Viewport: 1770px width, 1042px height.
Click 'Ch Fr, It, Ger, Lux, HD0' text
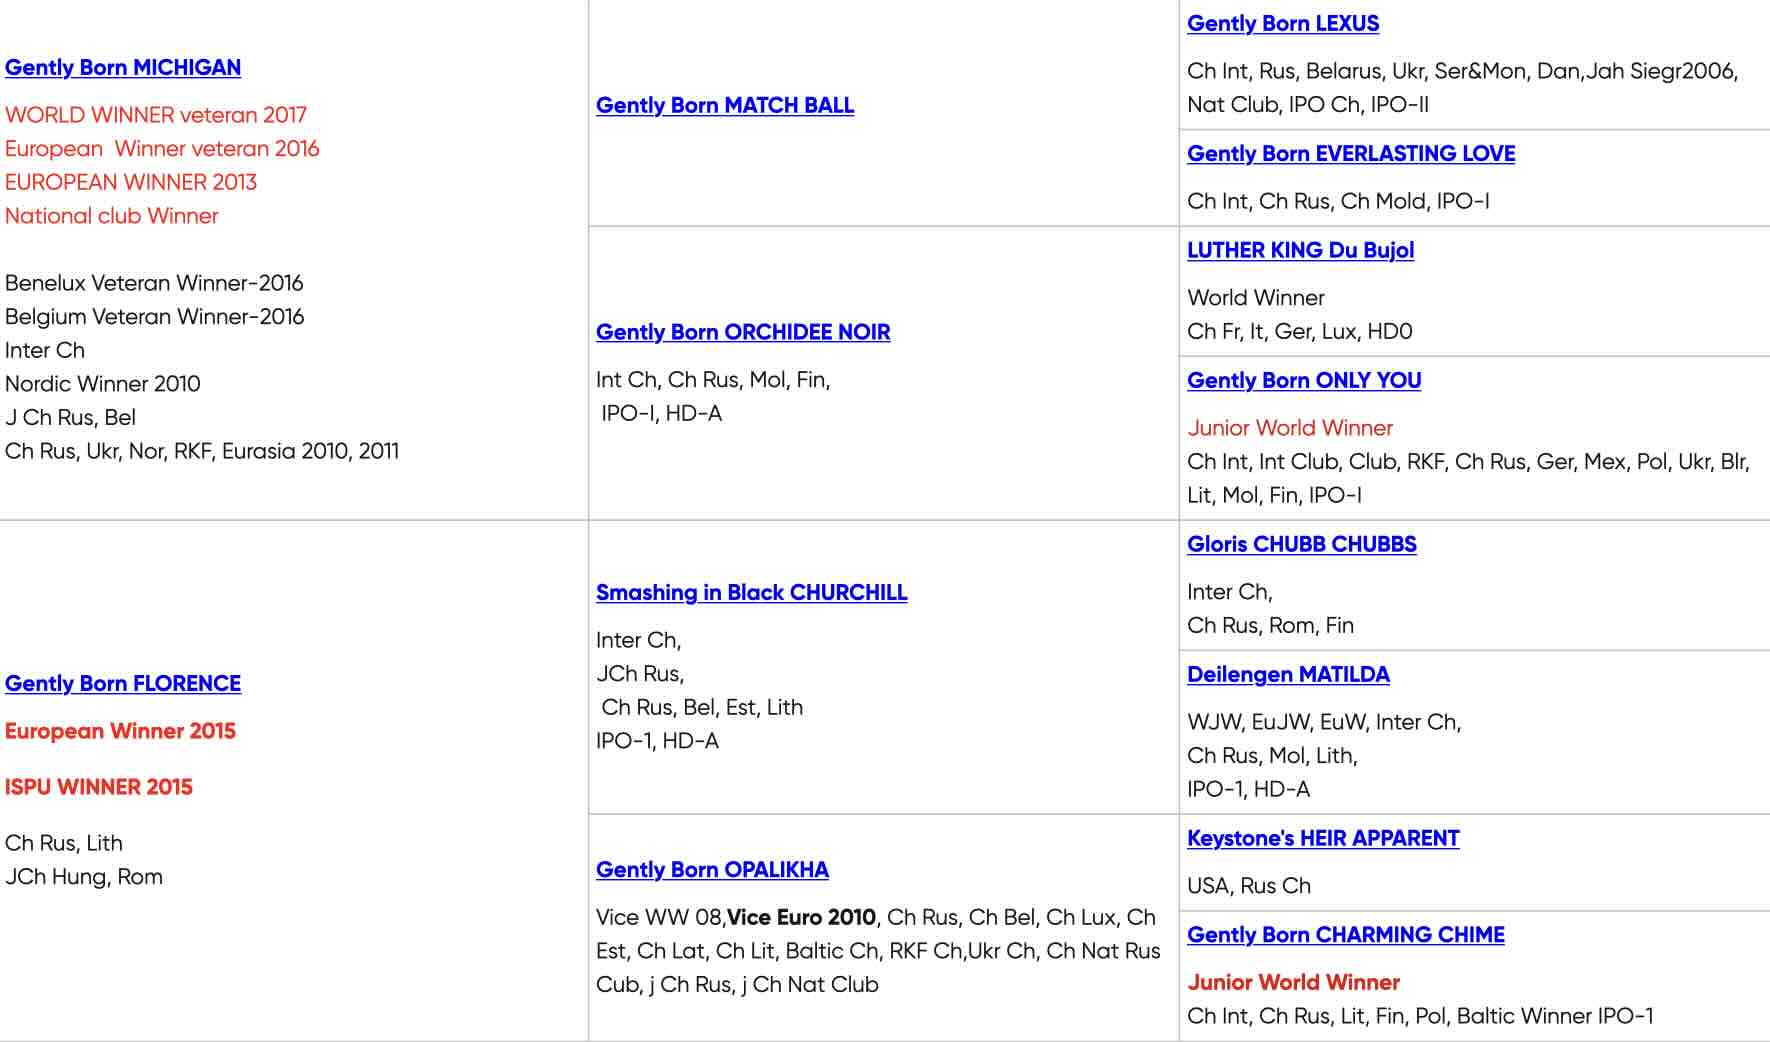pos(1300,331)
